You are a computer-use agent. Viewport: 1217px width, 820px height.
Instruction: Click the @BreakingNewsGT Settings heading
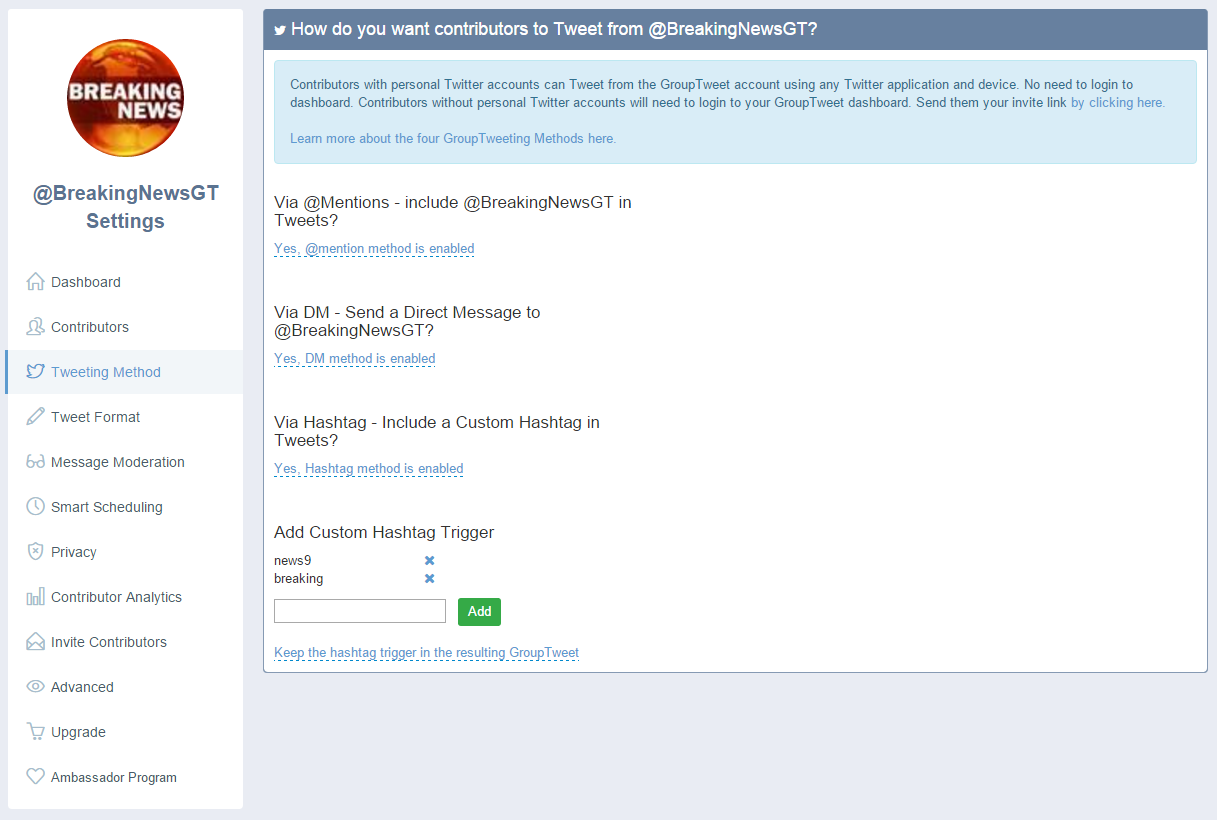pos(125,207)
